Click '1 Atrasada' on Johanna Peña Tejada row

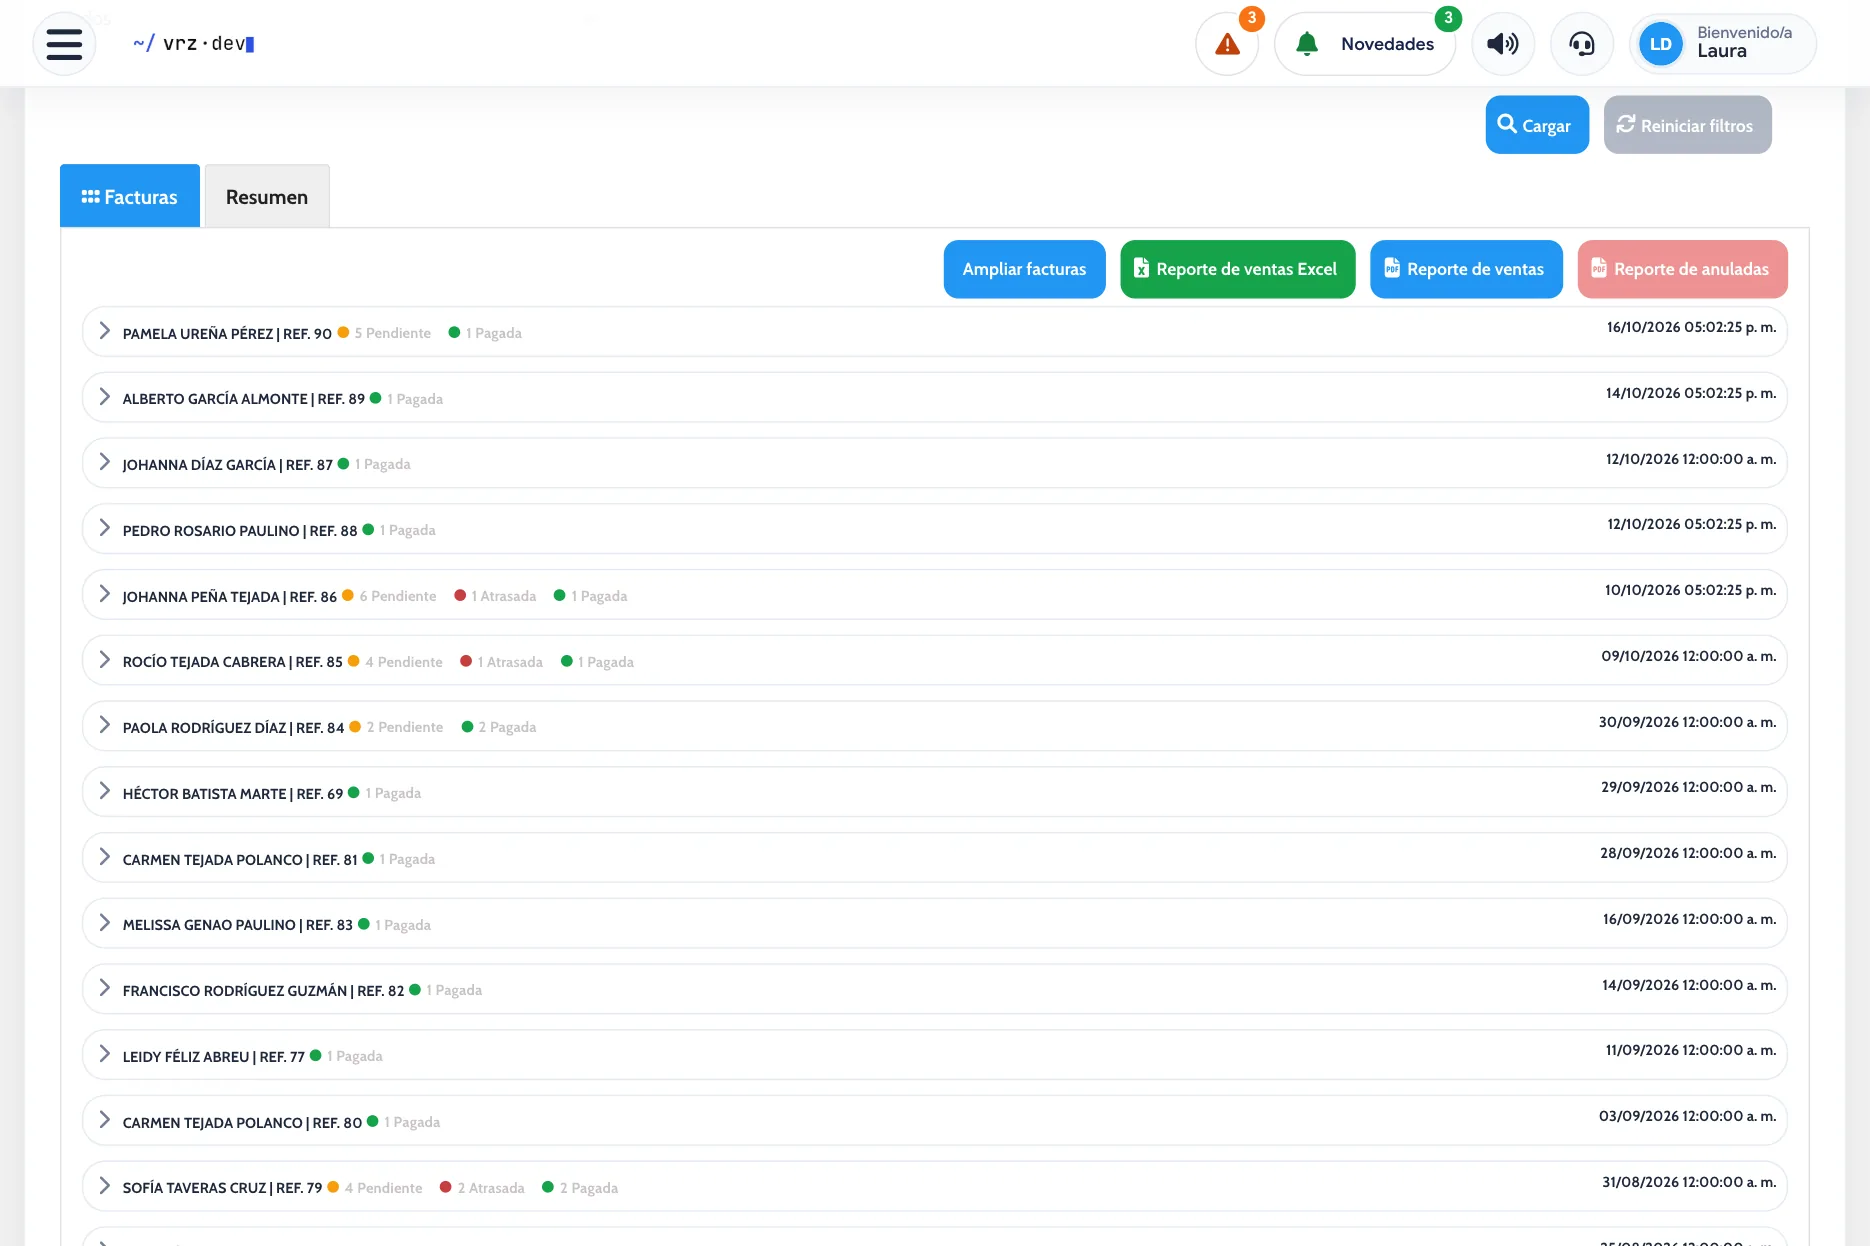click(503, 596)
